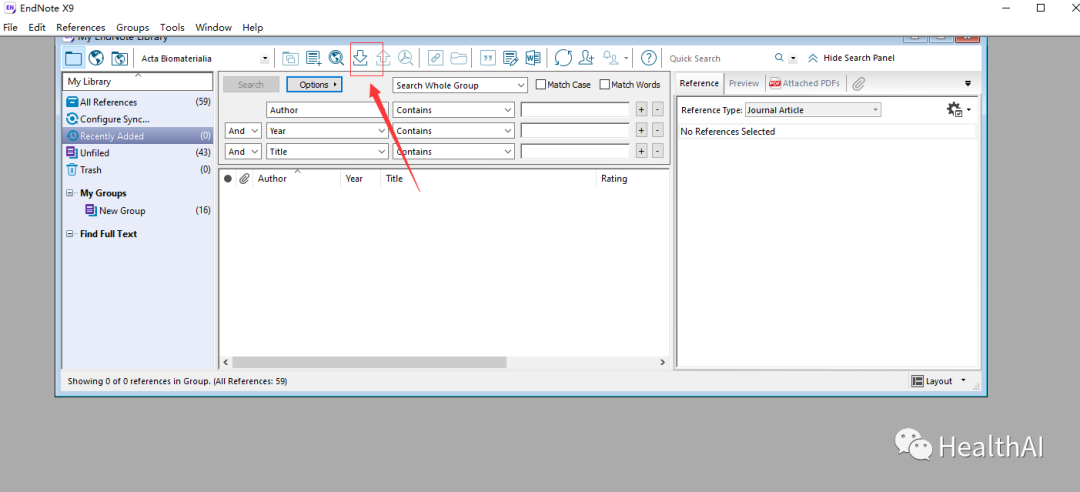Open the Quick Search options arrow
Viewport: 1080px width, 492px height.
793,59
